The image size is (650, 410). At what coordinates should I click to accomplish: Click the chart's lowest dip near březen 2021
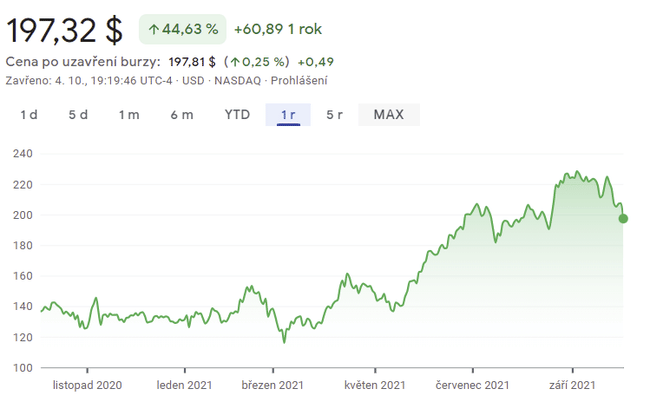(x=284, y=342)
